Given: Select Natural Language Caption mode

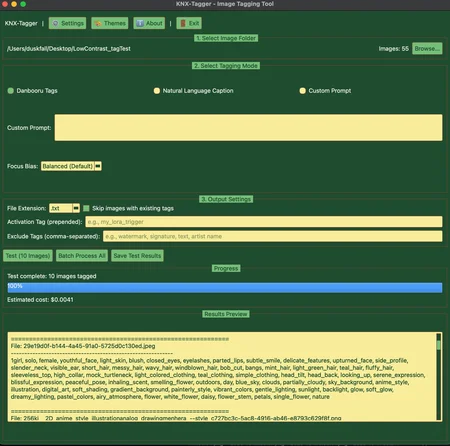Looking at the screenshot, I should (x=157, y=91).
